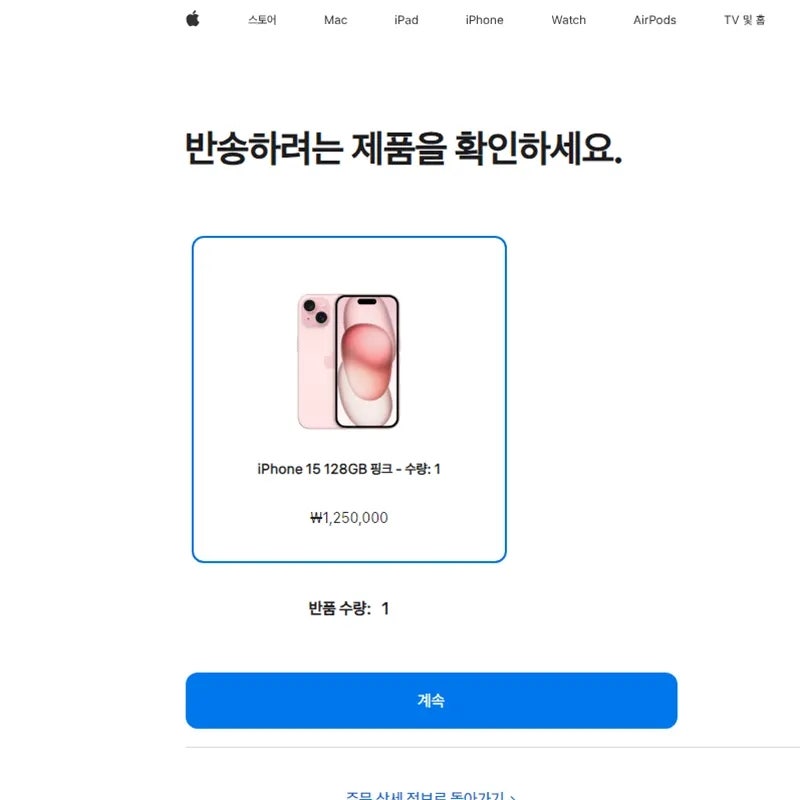Image resolution: width=800 pixels, height=800 pixels.
Task: Click the Apple logo icon
Action: [193, 19]
